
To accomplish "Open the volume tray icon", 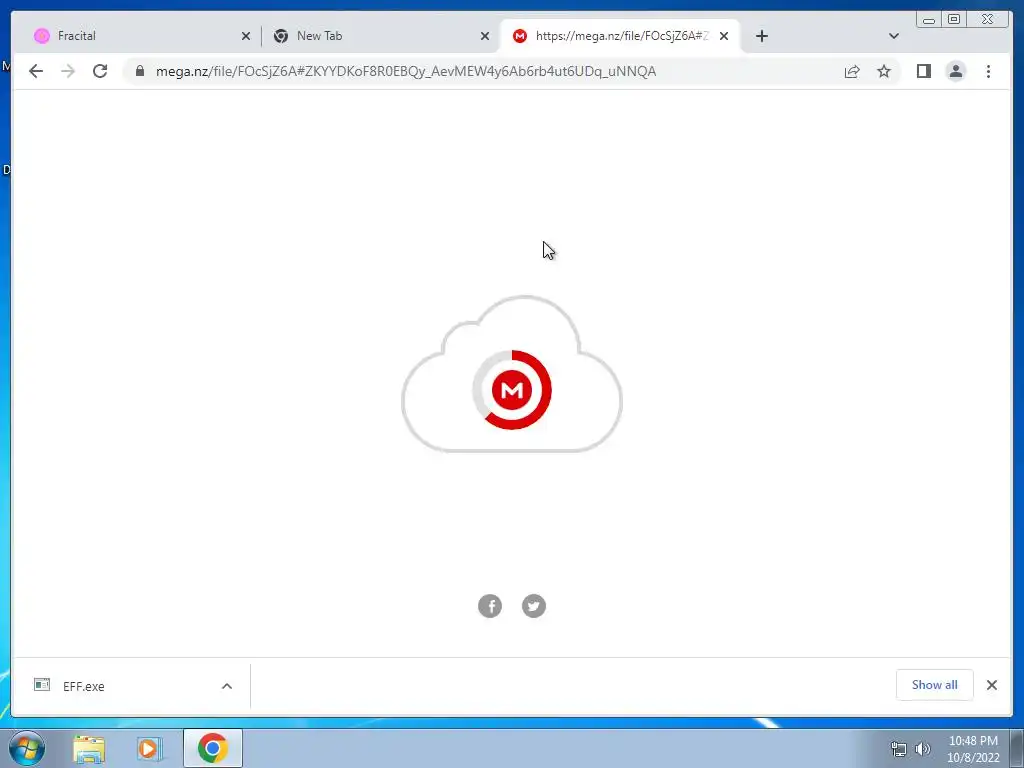I will pyautogui.click(x=922, y=749).
